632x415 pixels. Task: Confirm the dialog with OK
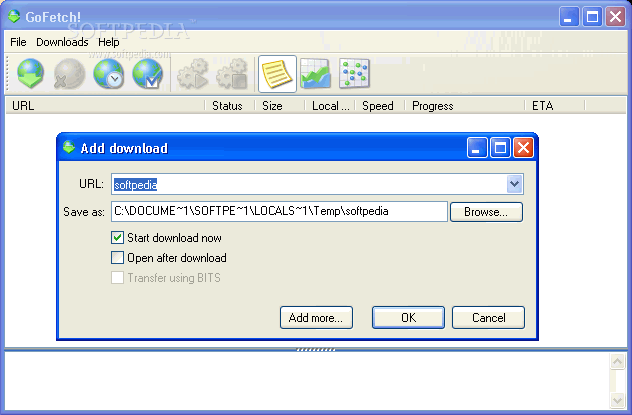[408, 317]
